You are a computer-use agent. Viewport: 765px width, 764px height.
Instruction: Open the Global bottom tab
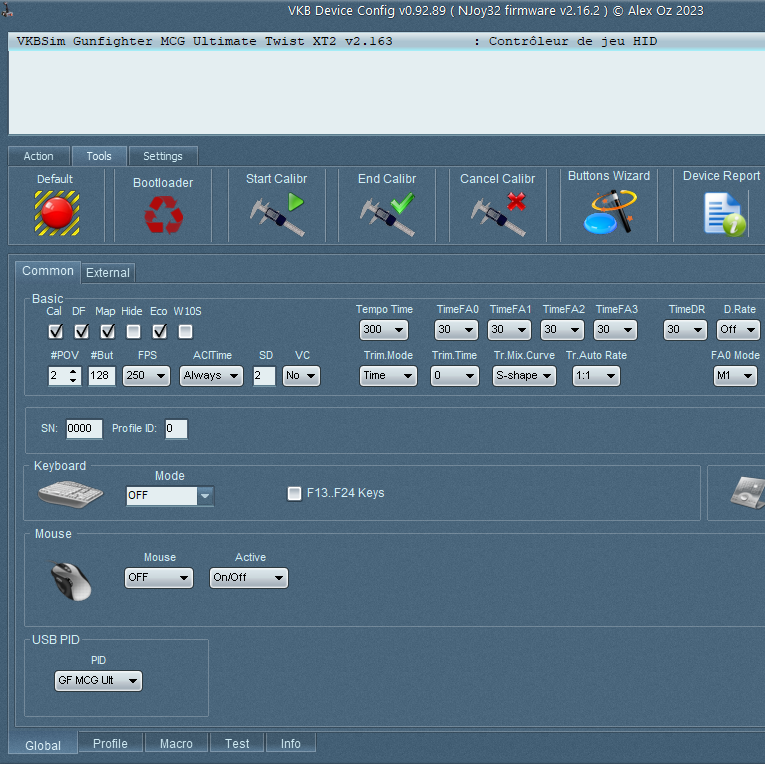pos(43,745)
